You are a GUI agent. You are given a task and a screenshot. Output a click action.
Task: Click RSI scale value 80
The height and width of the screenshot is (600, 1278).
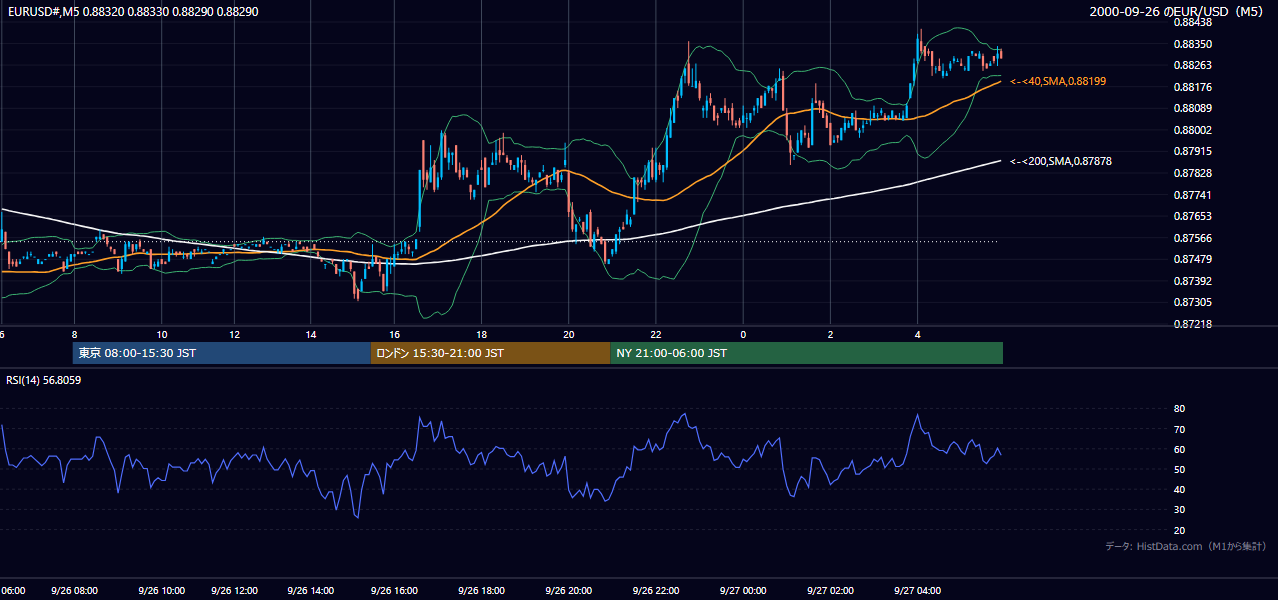coord(1179,409)
